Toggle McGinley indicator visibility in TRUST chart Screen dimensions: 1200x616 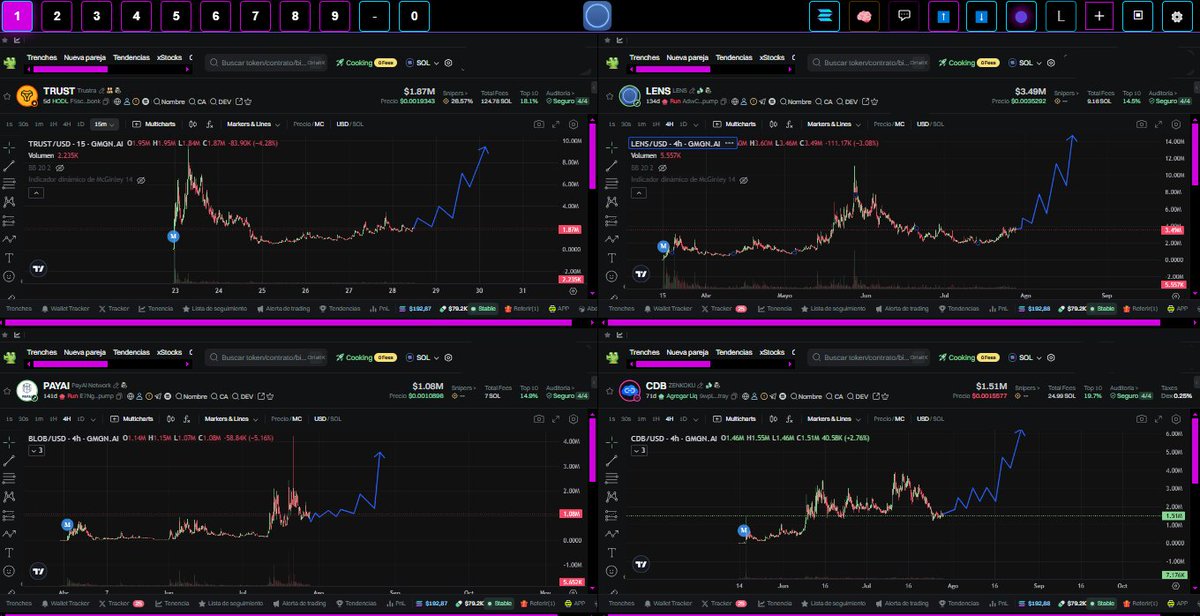click(x=141, y=179)
